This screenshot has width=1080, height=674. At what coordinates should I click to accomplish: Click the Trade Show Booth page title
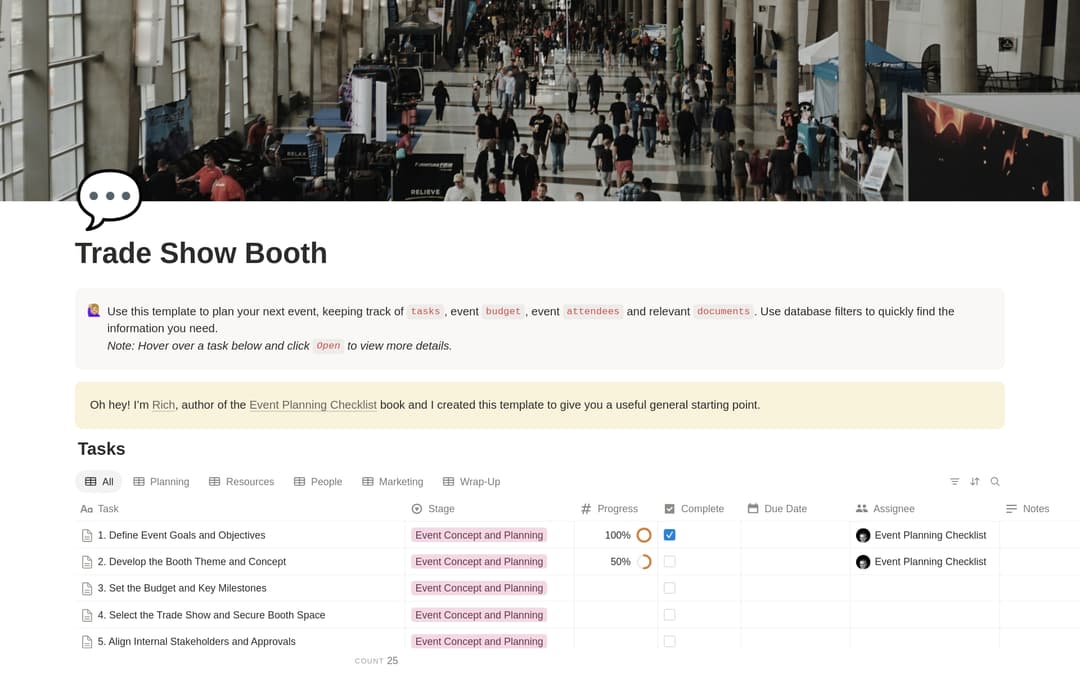coord(201,253)
